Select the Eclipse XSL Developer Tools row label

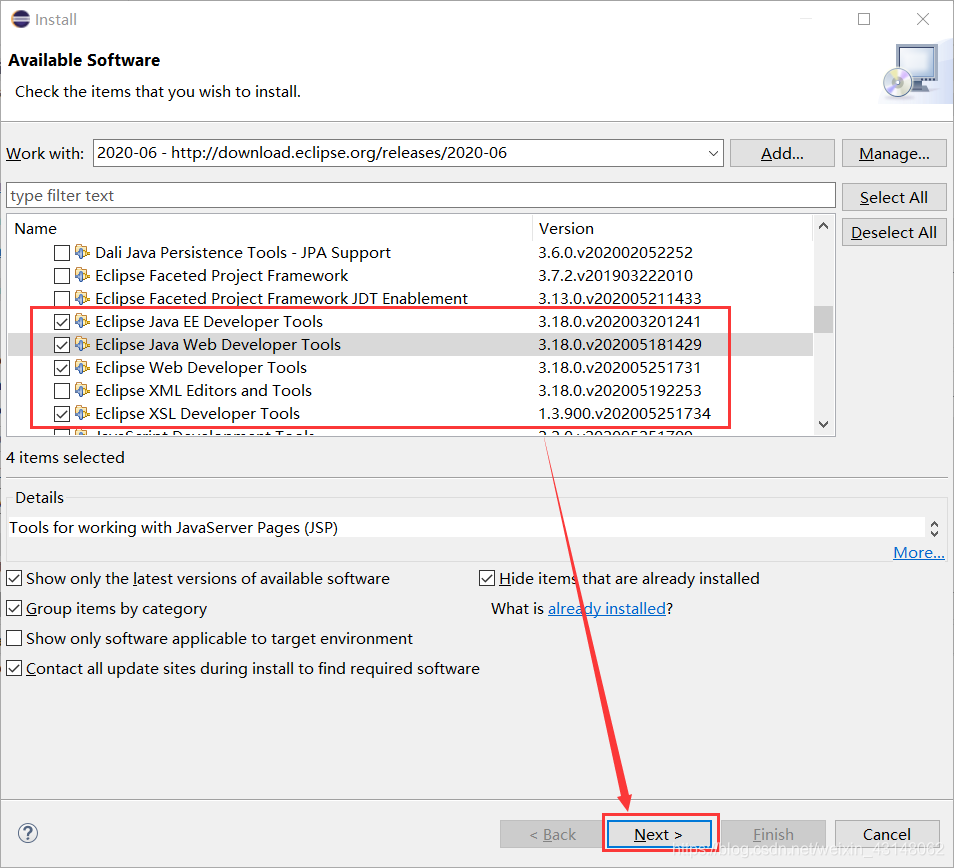click(198, 414)
